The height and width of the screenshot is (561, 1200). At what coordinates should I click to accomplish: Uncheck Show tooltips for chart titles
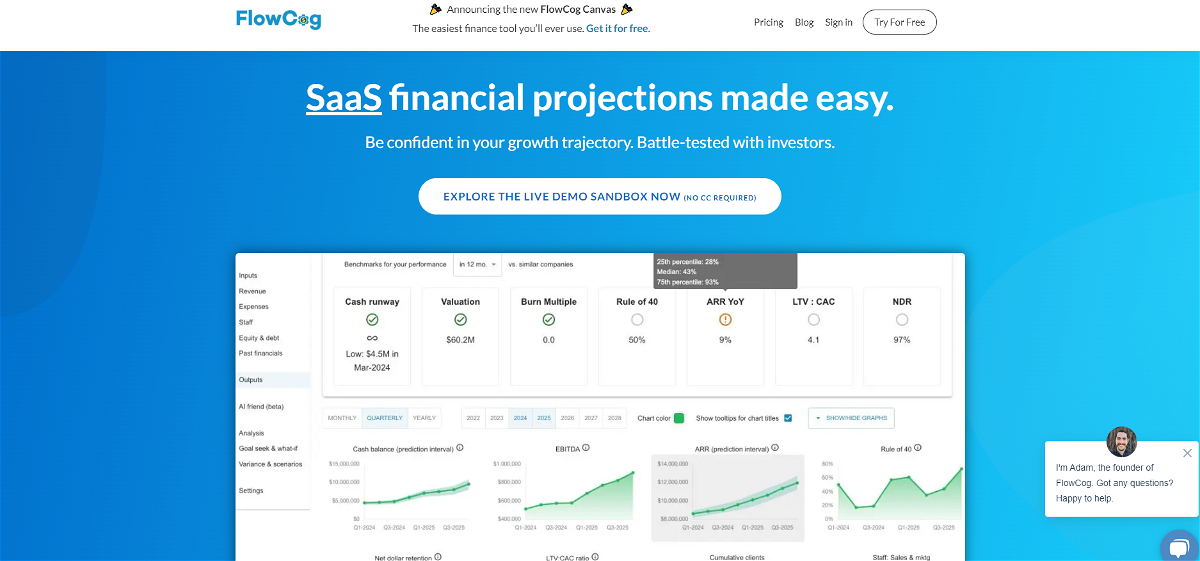(x=788, y=418)
